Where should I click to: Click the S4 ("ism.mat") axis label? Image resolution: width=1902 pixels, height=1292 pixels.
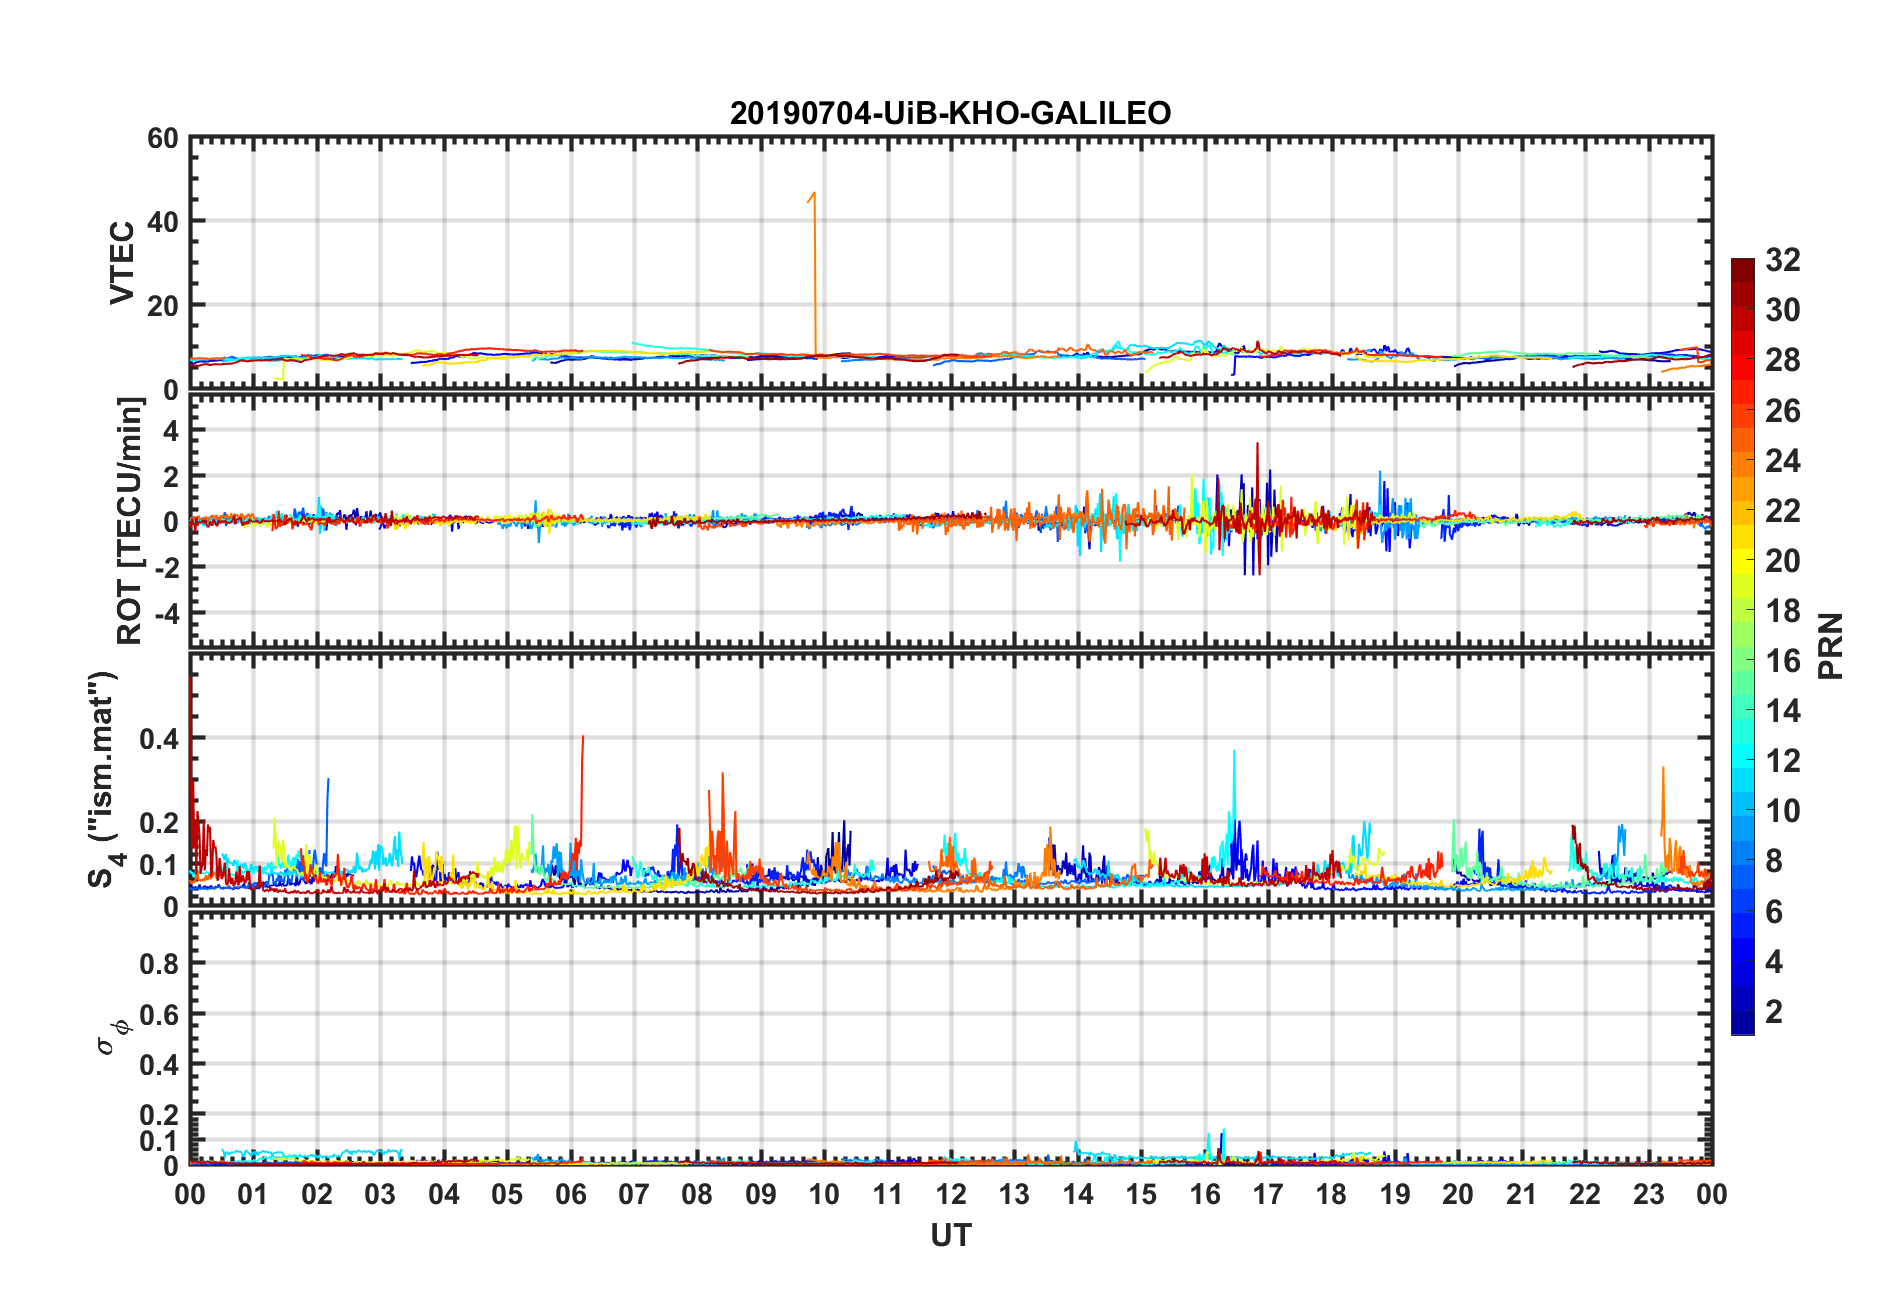pos(103,779)
